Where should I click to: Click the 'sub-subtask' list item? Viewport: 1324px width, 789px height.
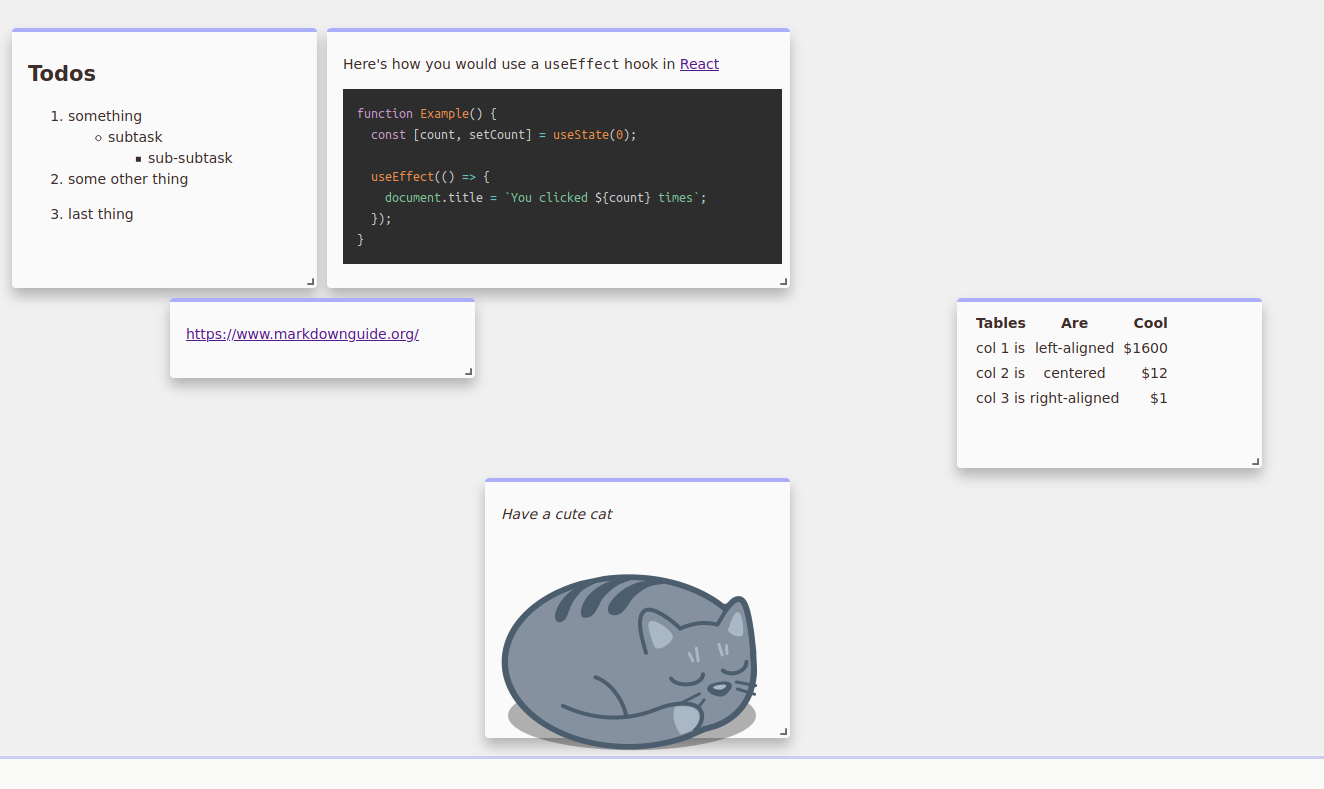click(x=190, y=158)
